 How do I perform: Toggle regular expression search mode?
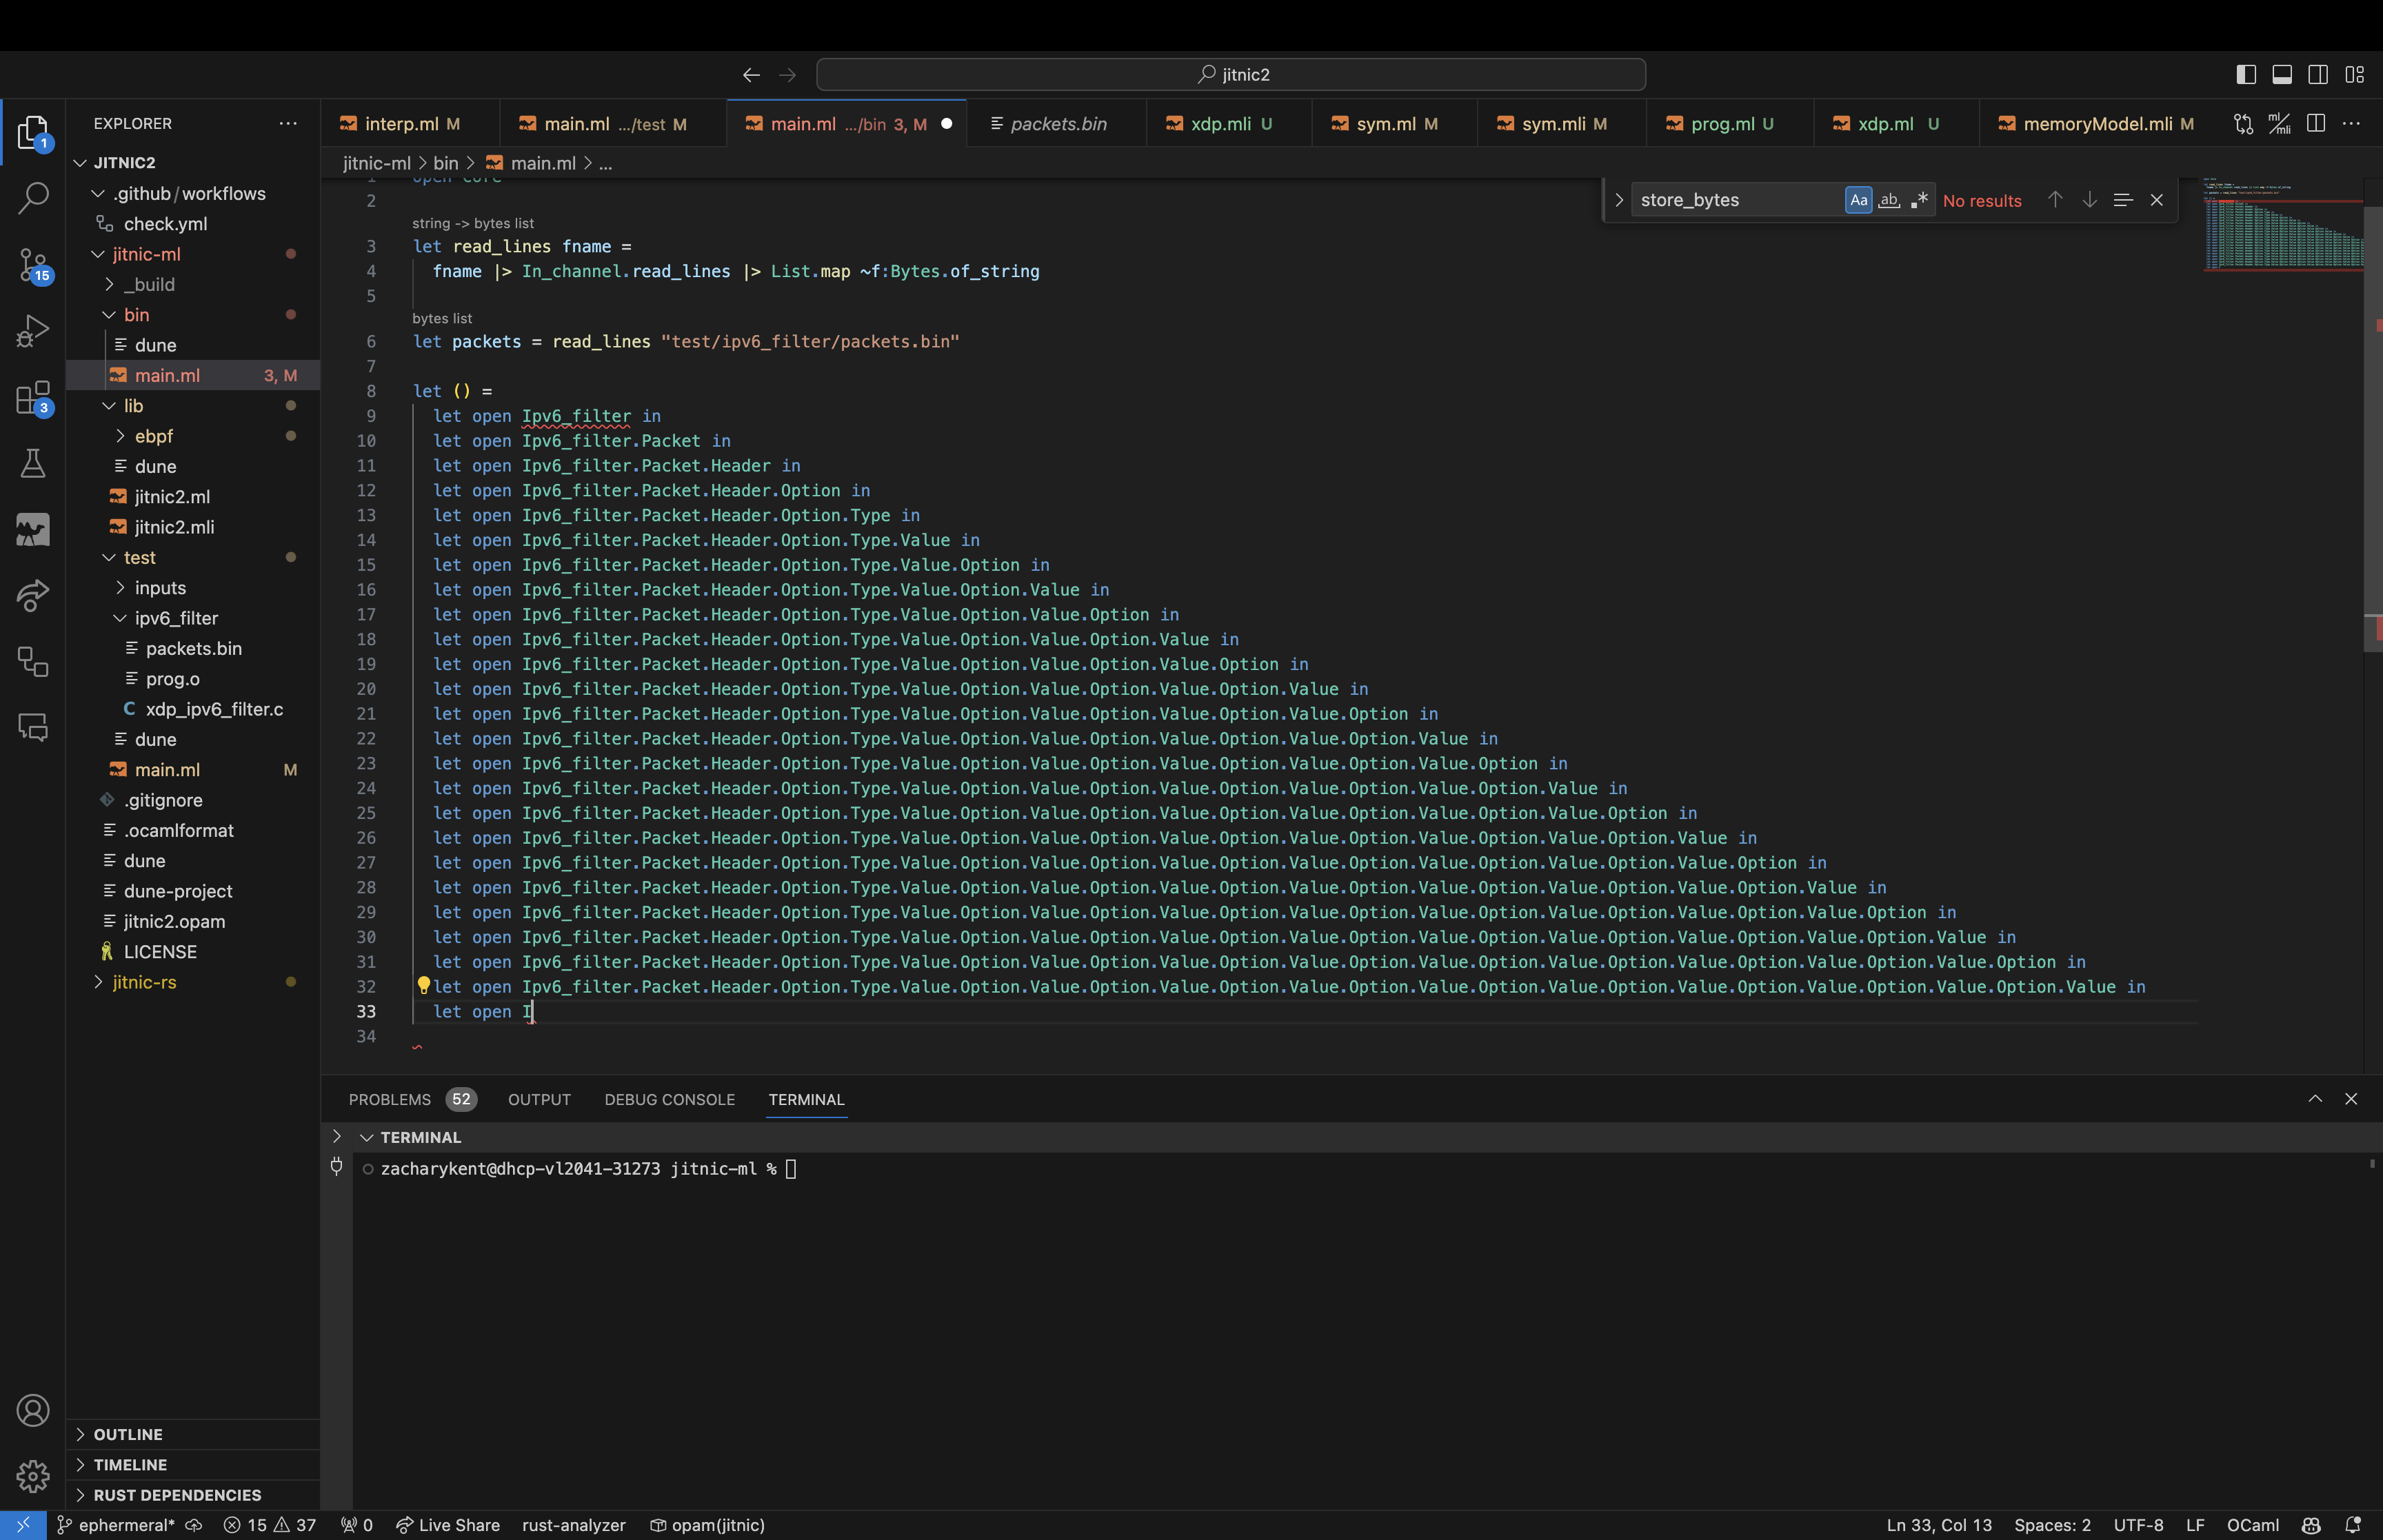[x=1920, y=200]
